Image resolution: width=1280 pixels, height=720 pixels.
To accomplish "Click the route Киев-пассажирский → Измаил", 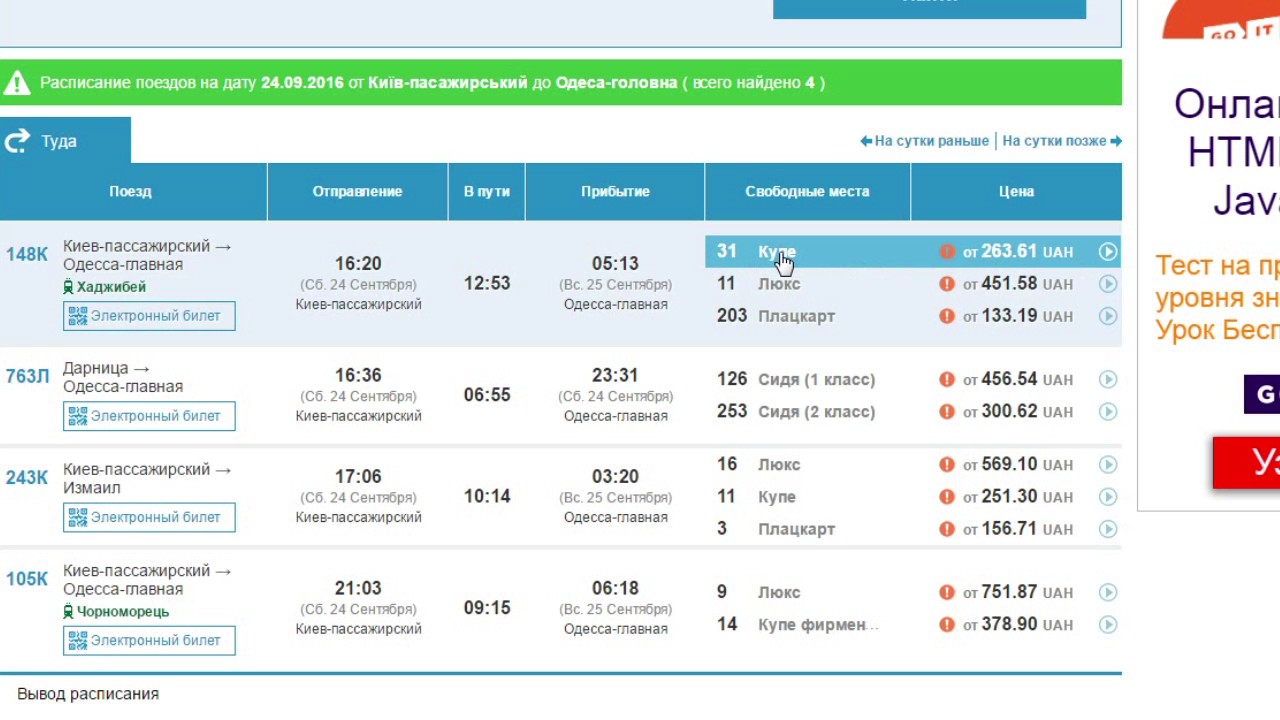I will click(x=147, y=479).
